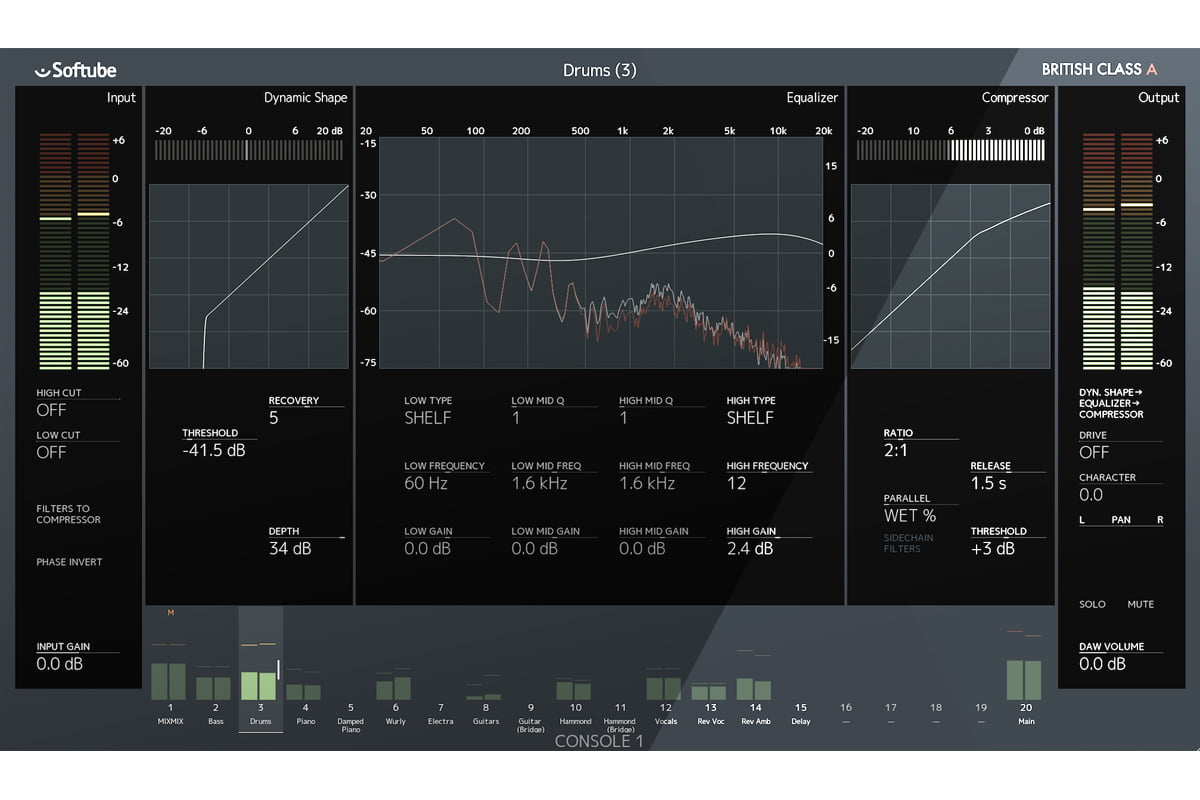Image resolution: width=1200 pixels, height=800 pixels.
Task: Edit the Low Frequency 60 Hz value
Action: point(426,483)
